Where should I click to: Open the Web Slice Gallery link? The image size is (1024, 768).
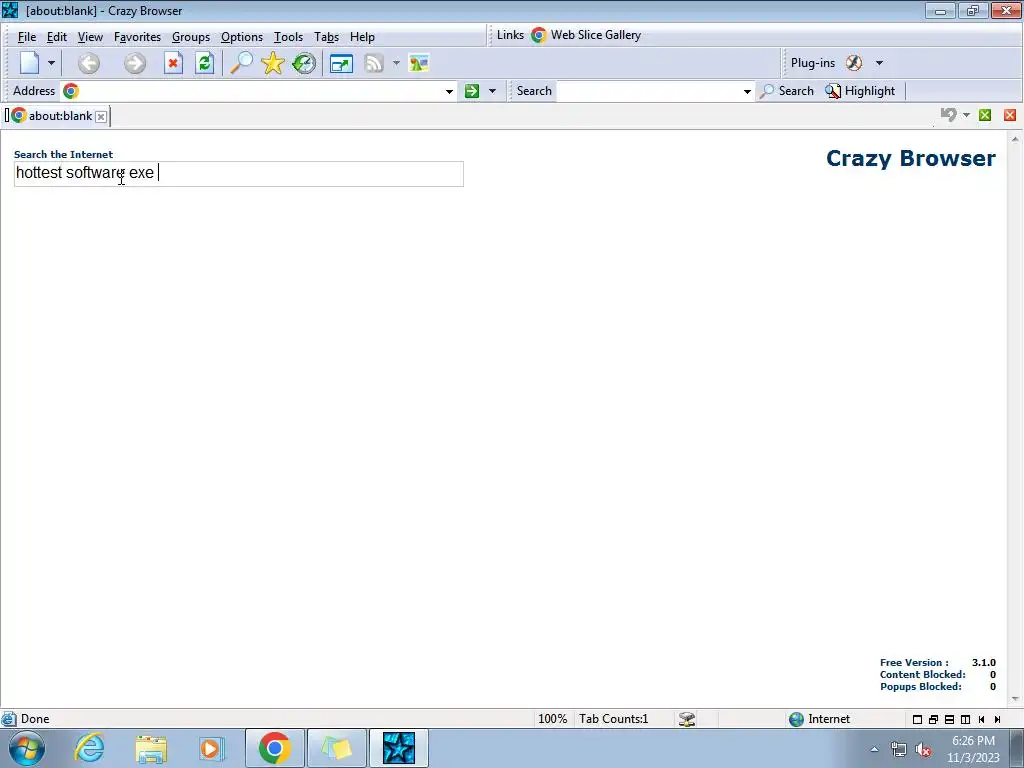(586, 35)
